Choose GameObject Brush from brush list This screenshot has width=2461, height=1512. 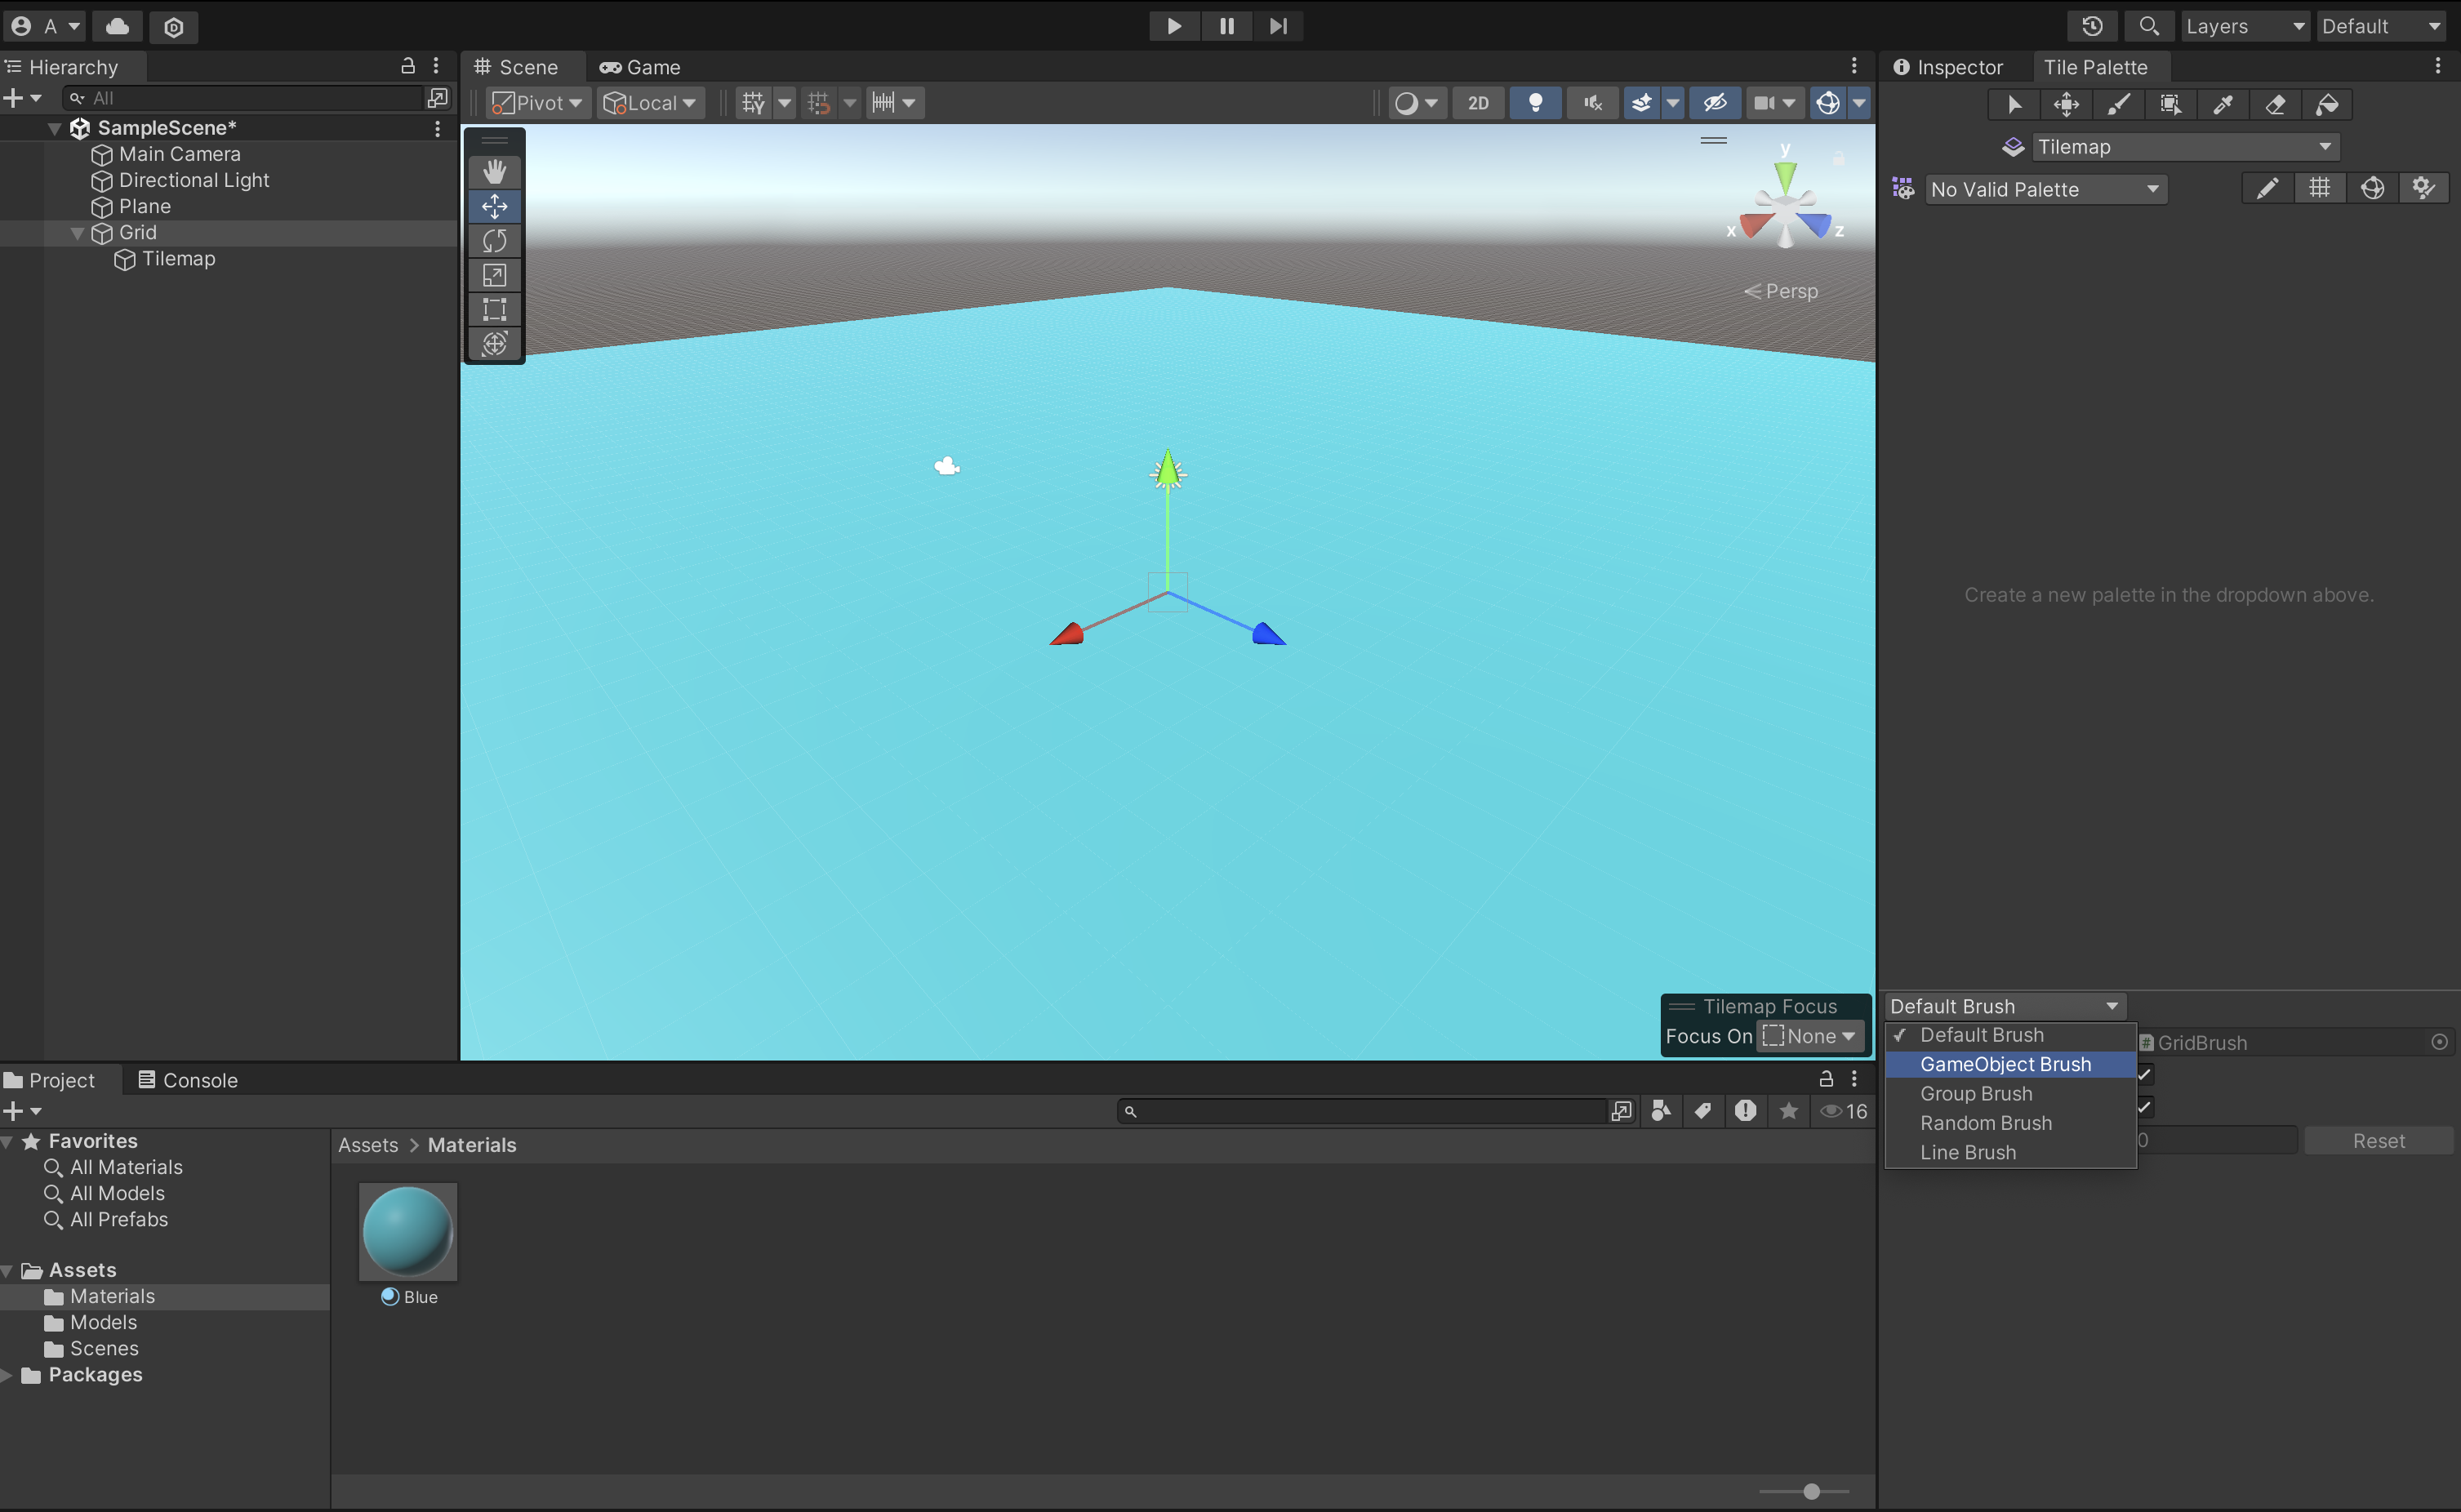pos(2005,1064)
